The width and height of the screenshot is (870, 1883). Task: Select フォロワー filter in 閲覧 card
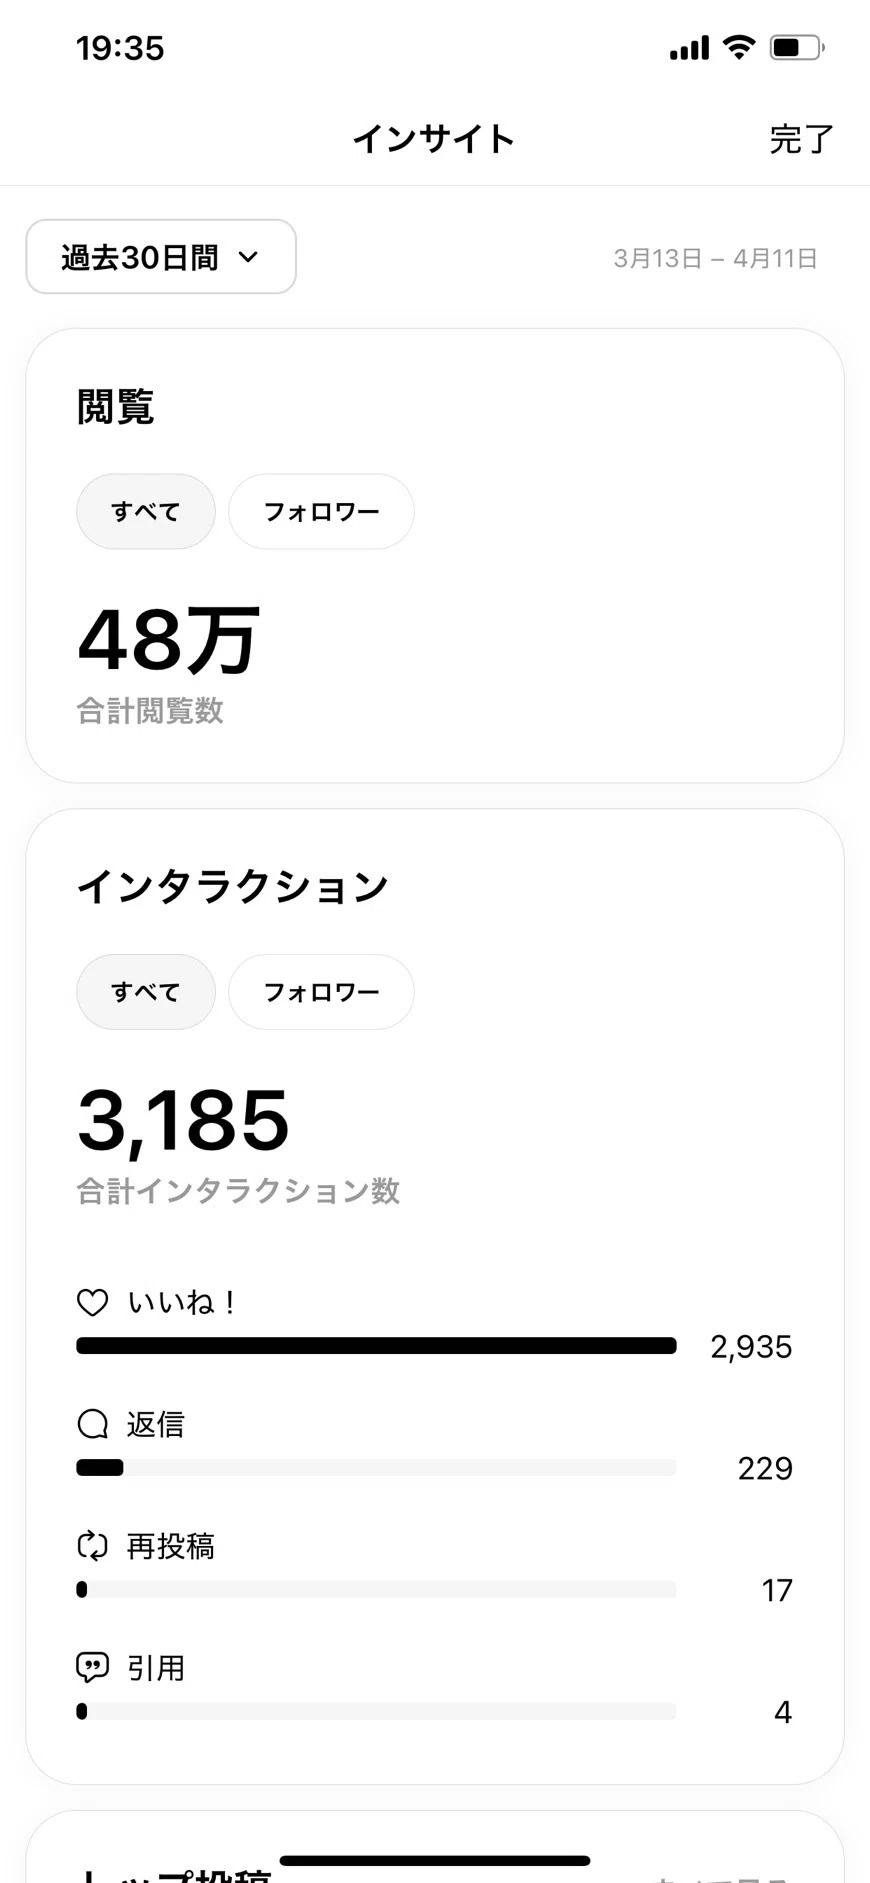coord(321,511)
